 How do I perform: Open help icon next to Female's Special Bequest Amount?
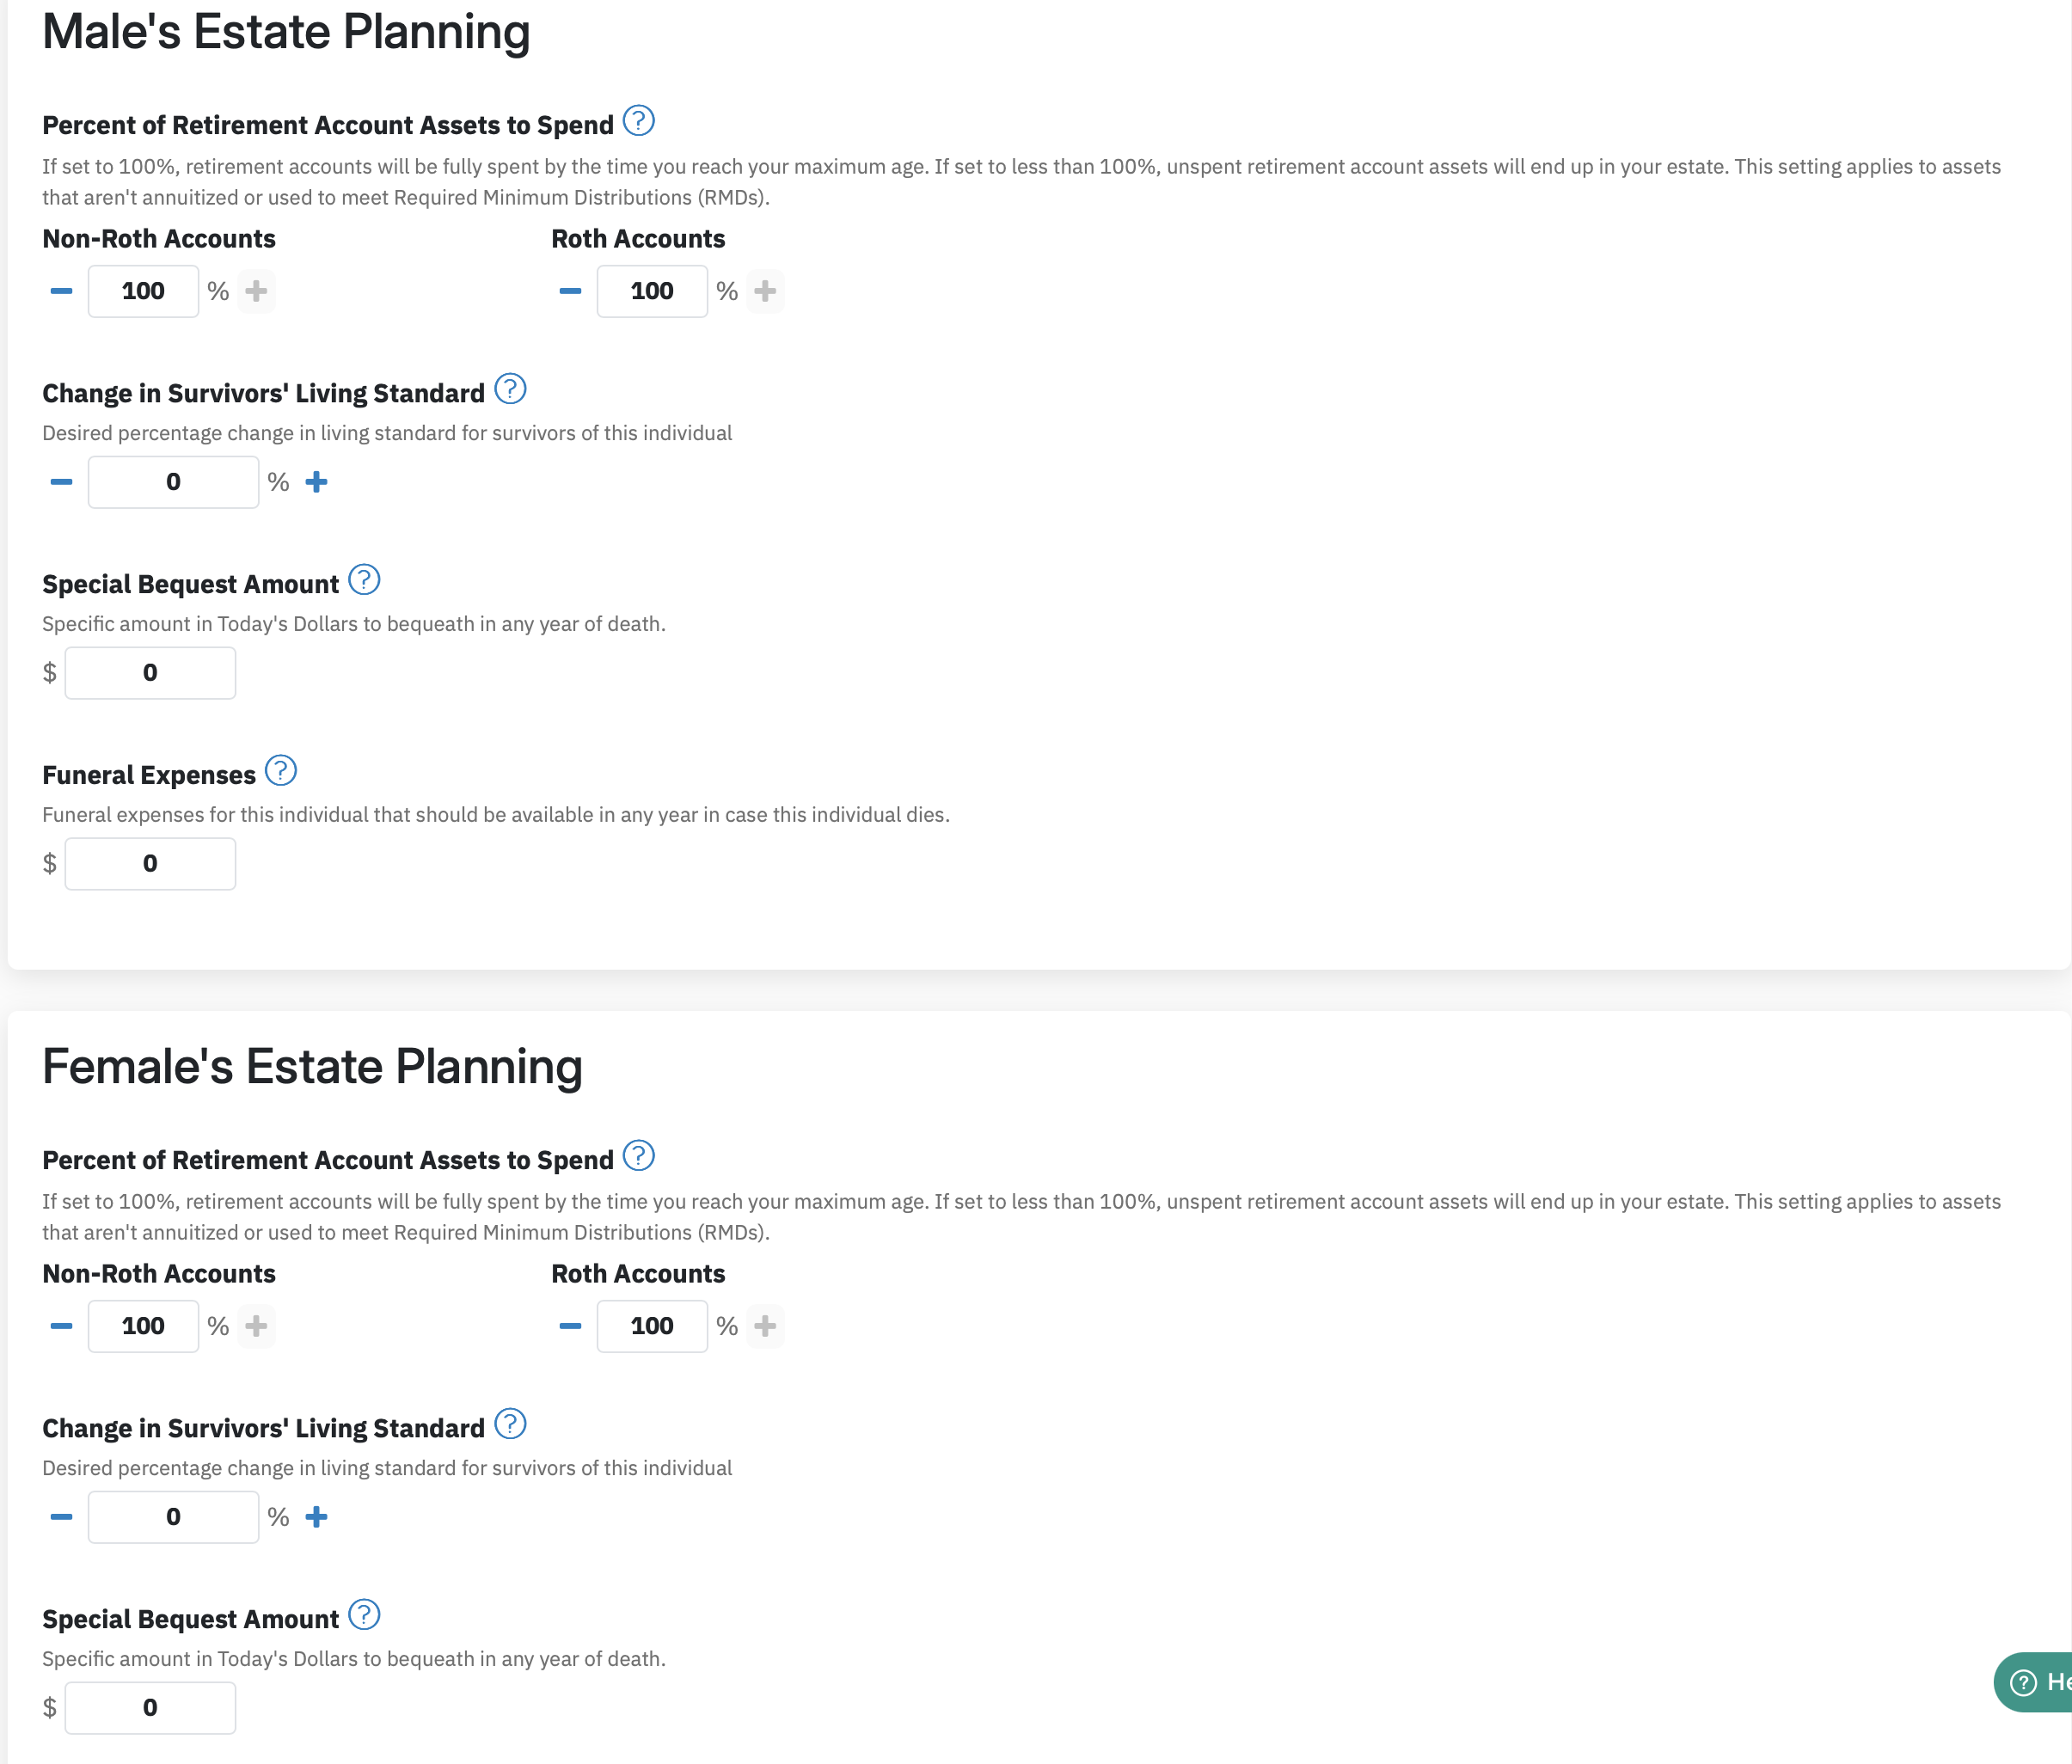tap(364, 1615)
